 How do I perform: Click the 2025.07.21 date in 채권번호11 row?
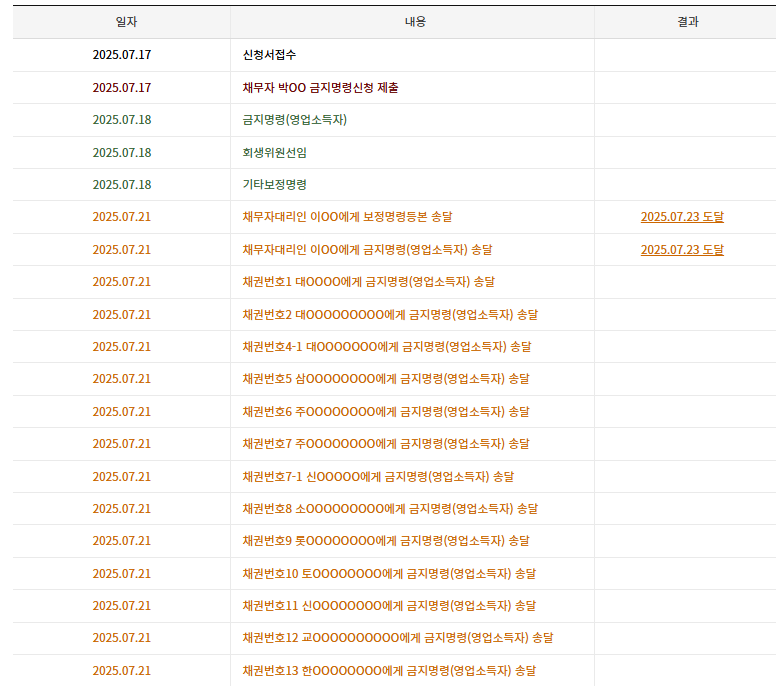pos(122,605)
